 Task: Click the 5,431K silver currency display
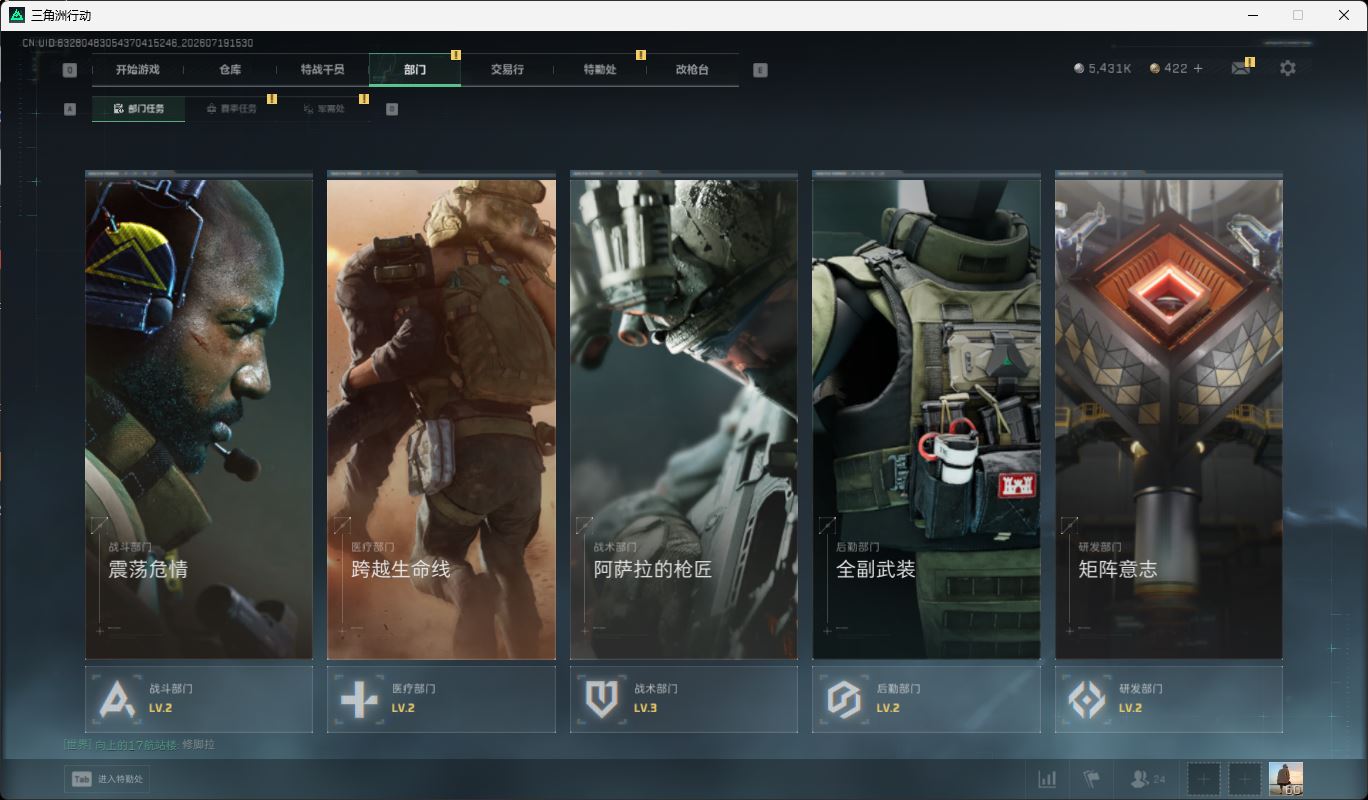point(1102,68)
